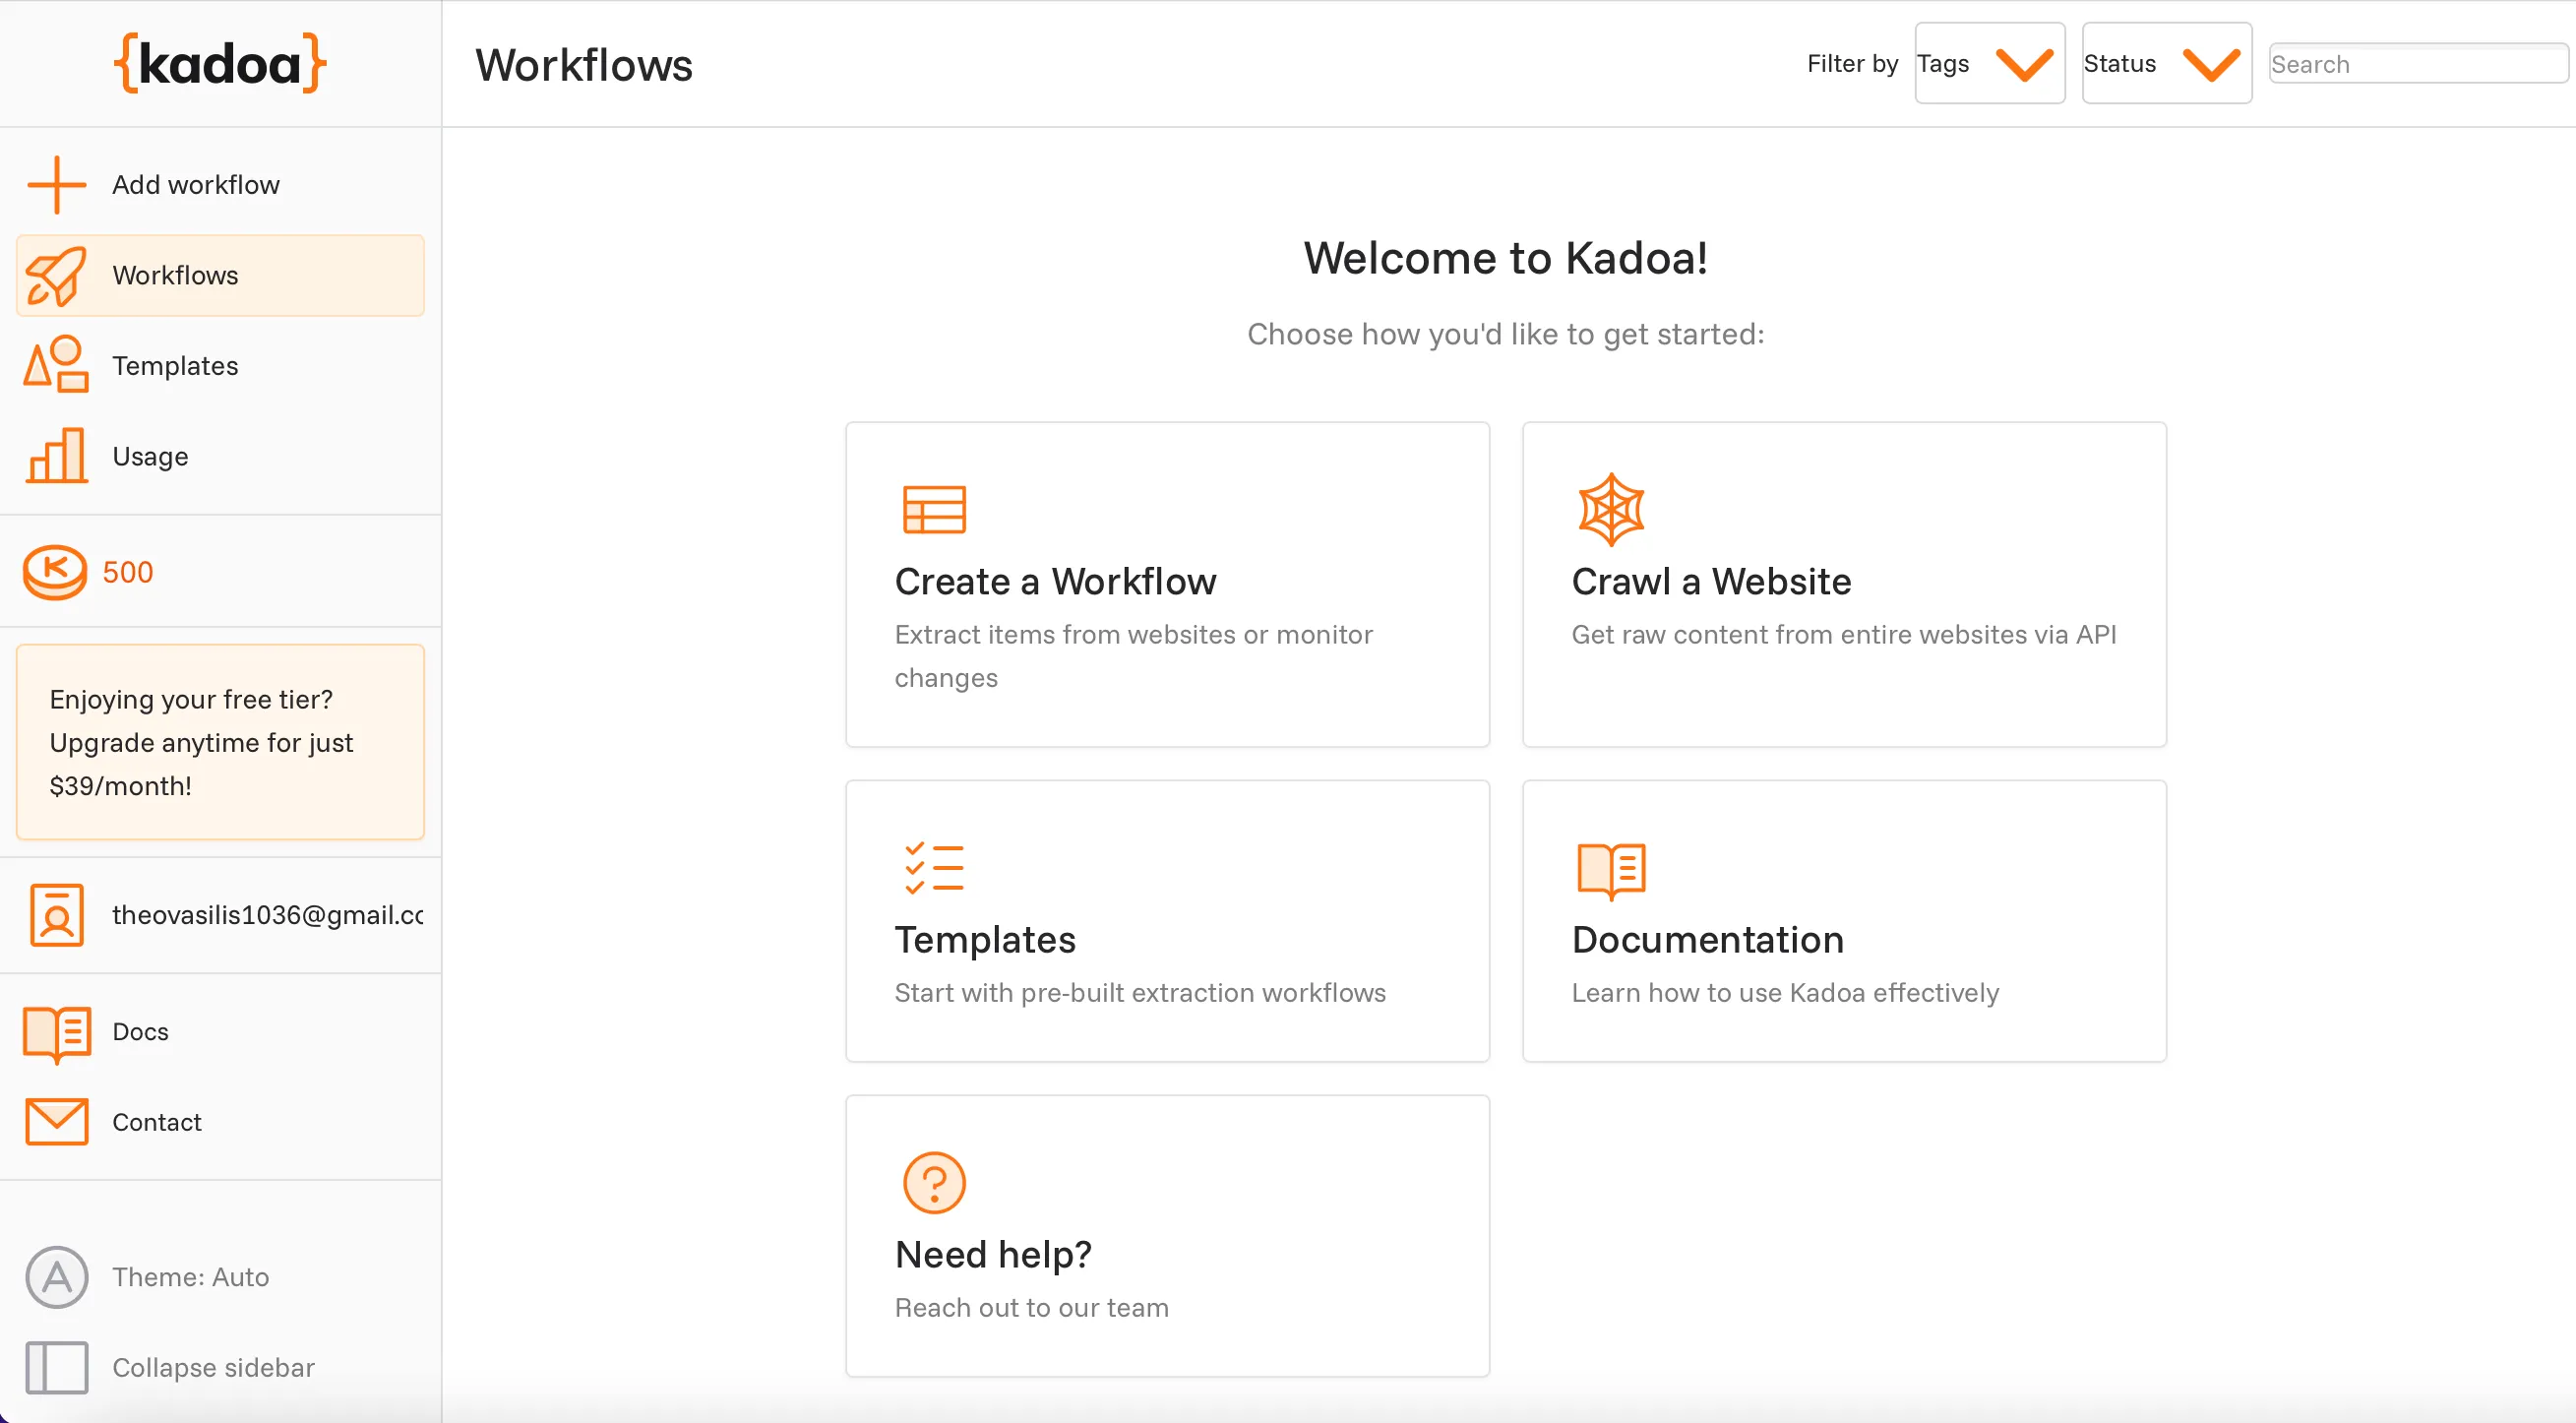Click the envelope Contact icon
Viewport: 2576px width, 1423px height.
click(57, 1122)
